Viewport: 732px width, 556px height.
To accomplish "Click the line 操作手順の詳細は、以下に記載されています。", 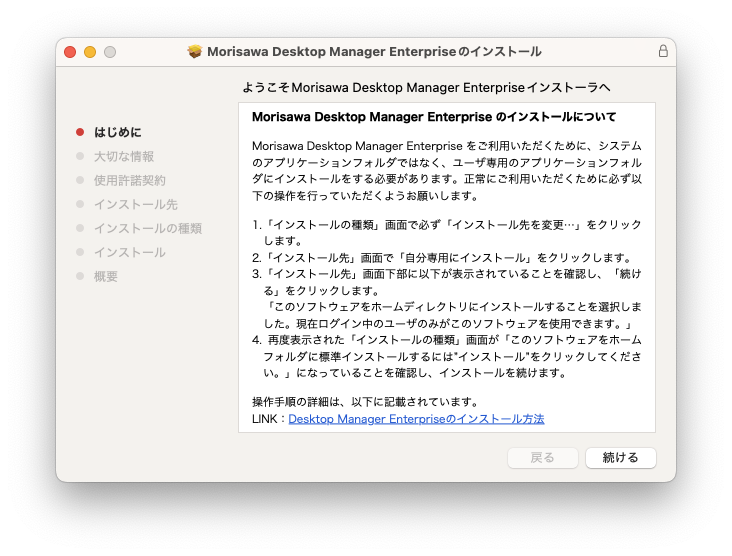I will 365,402.
